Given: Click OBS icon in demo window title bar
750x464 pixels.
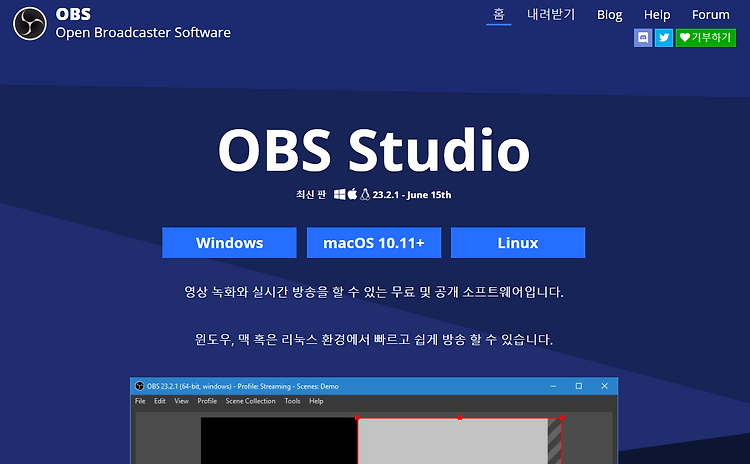Looking at the screenshot, I should click(139, 386).
